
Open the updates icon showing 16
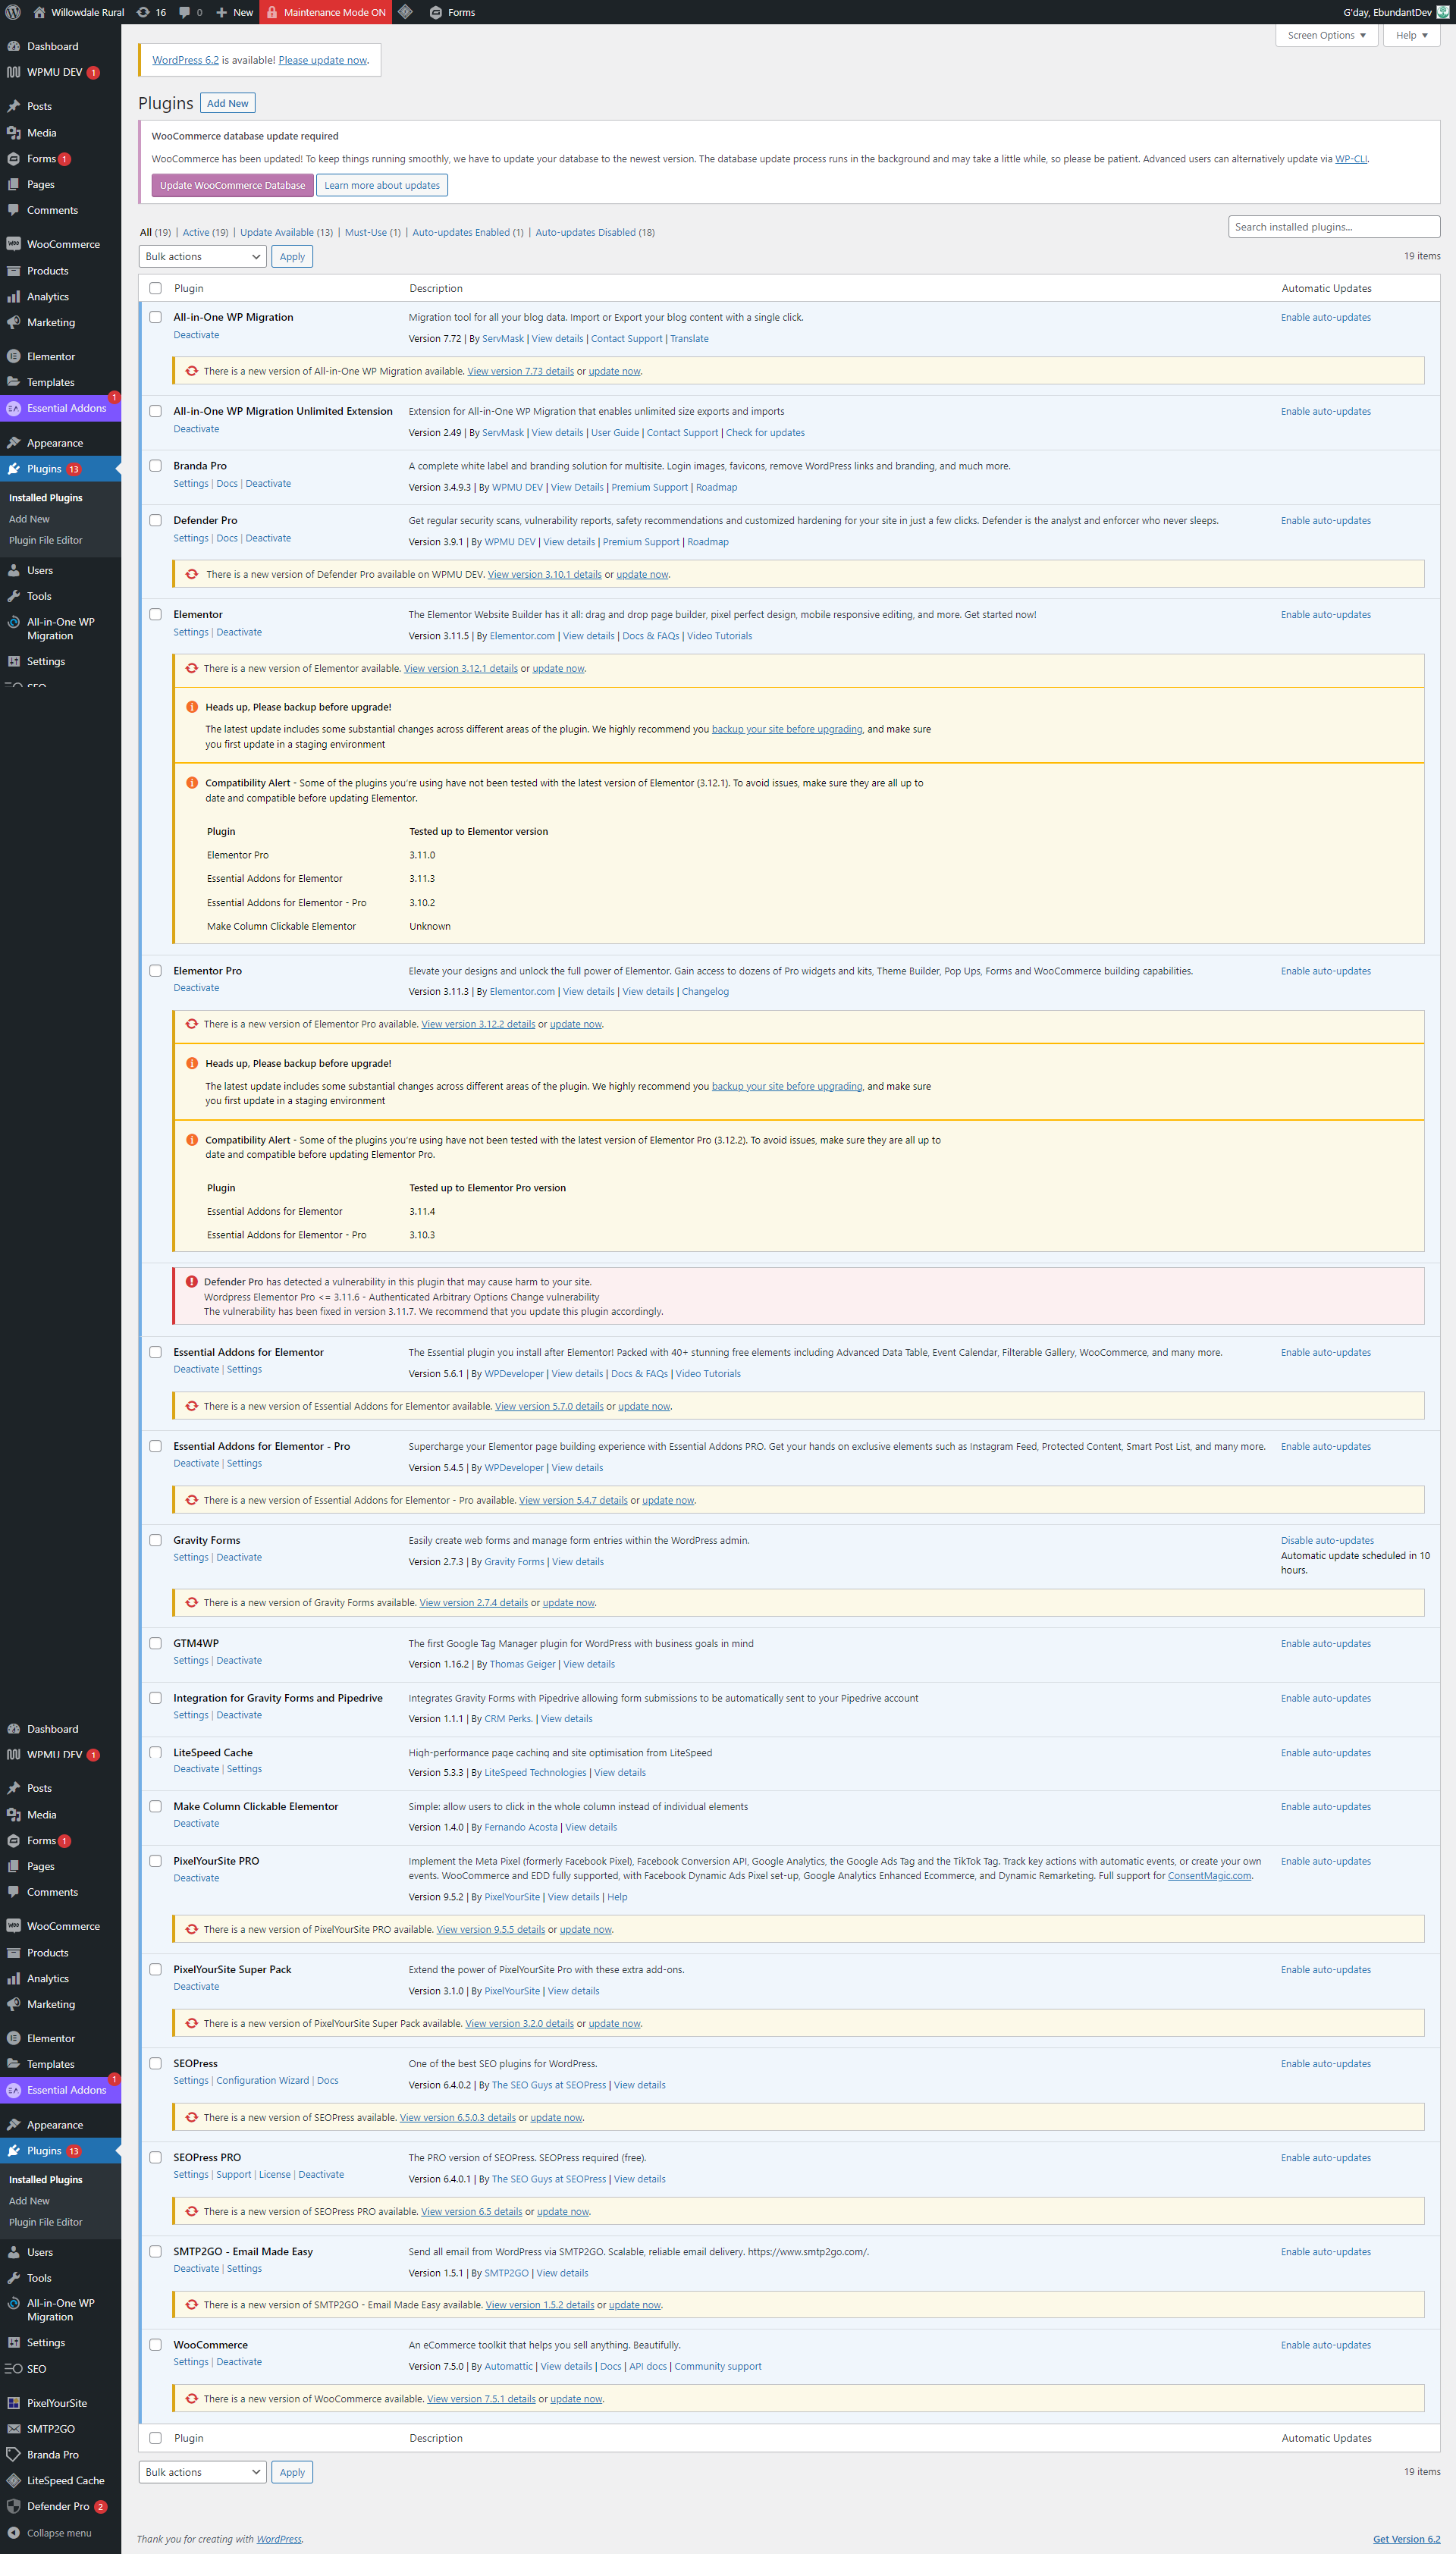tap(143, 12)
